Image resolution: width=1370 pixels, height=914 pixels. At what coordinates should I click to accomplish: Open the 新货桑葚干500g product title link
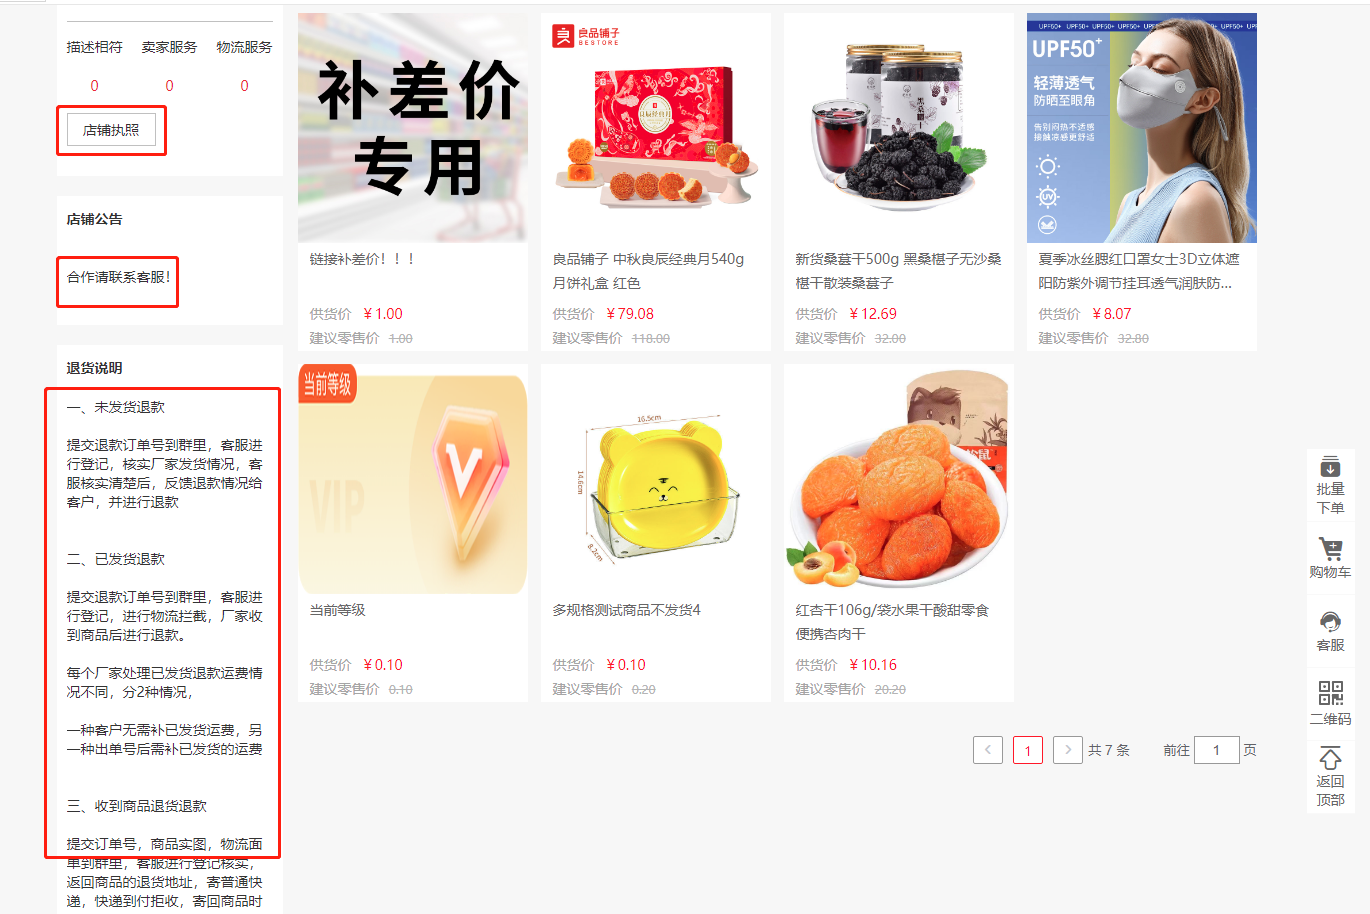pyautogui.click(x=898, y=271)
